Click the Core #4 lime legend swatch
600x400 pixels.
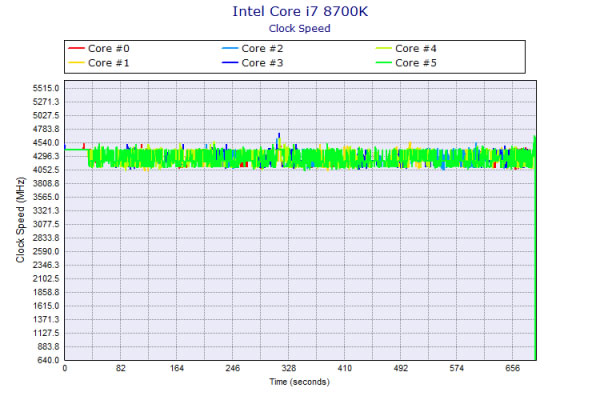[x=383, y=48]
